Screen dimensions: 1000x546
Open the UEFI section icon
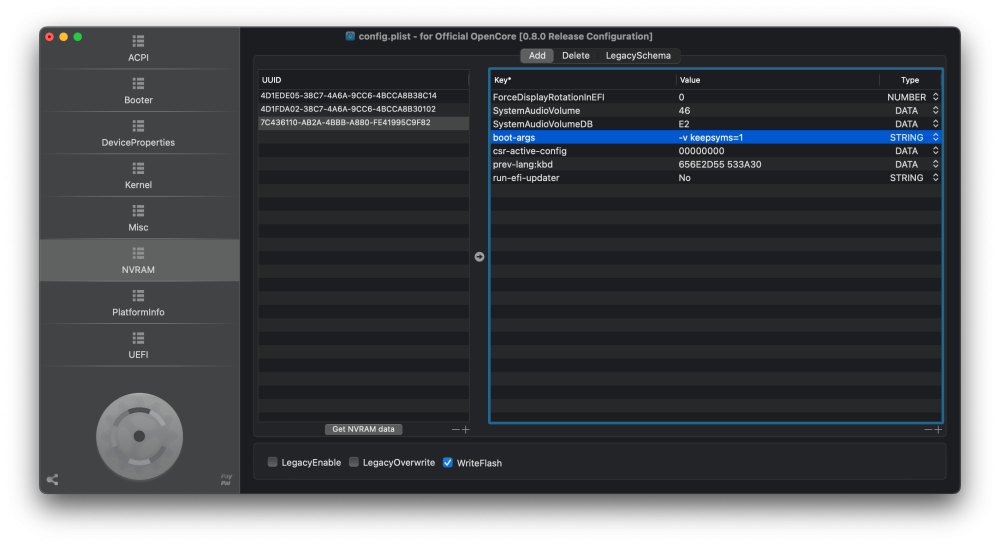click(x=138, y=338)
